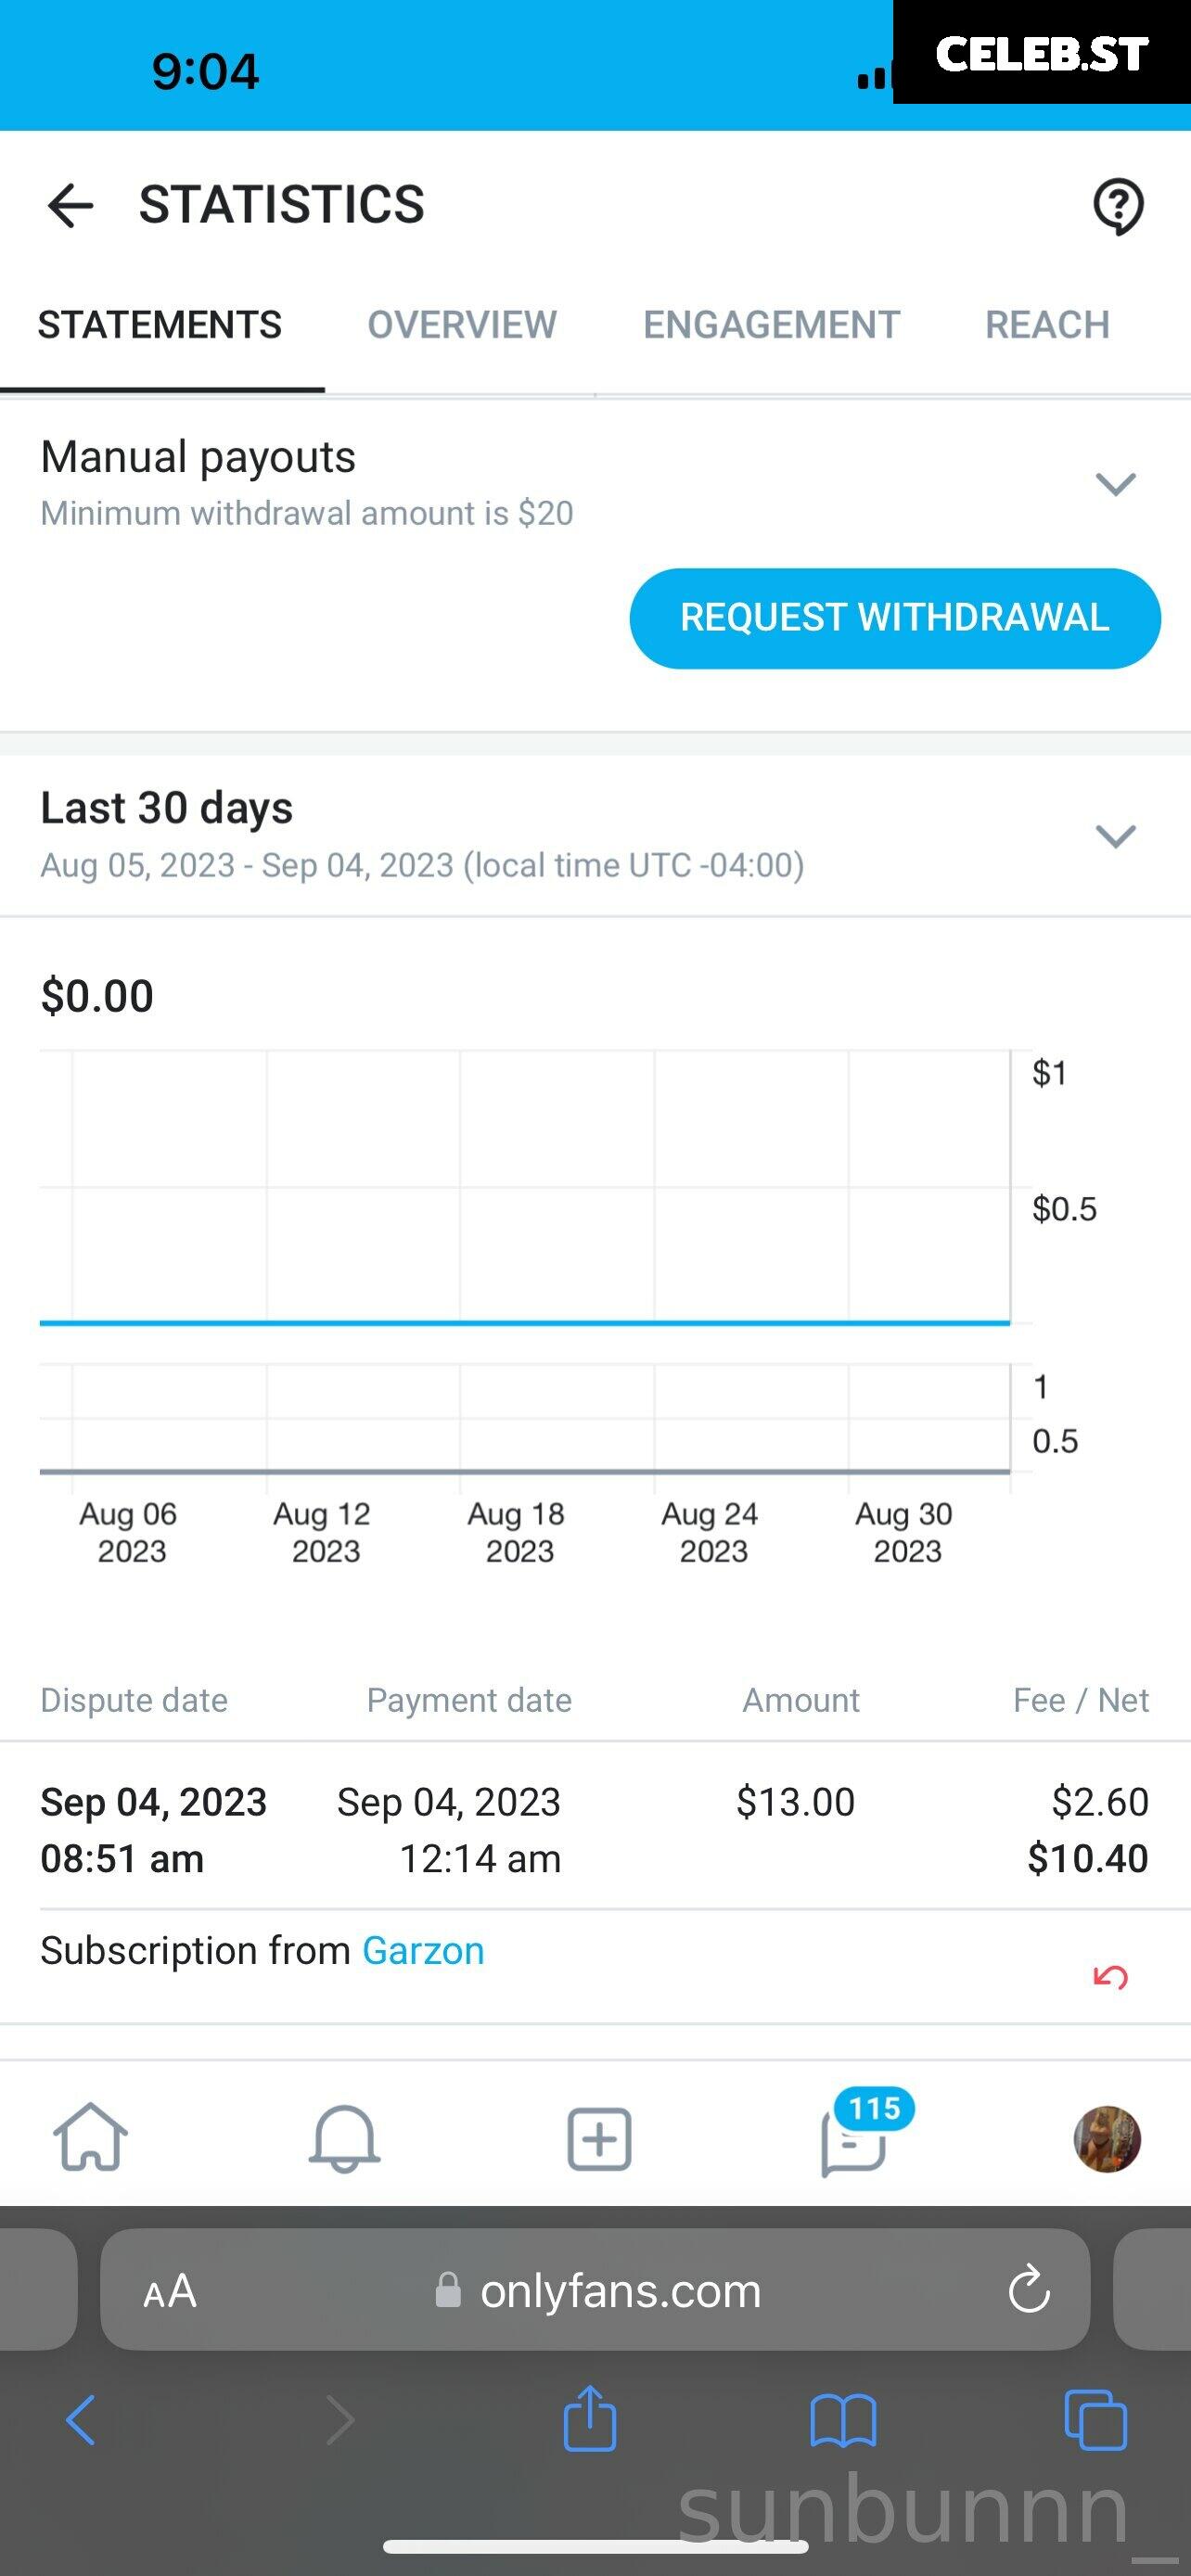Open the Safari bookmarks icon
Screen dimensions: 1191x2576
point(843,2421)
